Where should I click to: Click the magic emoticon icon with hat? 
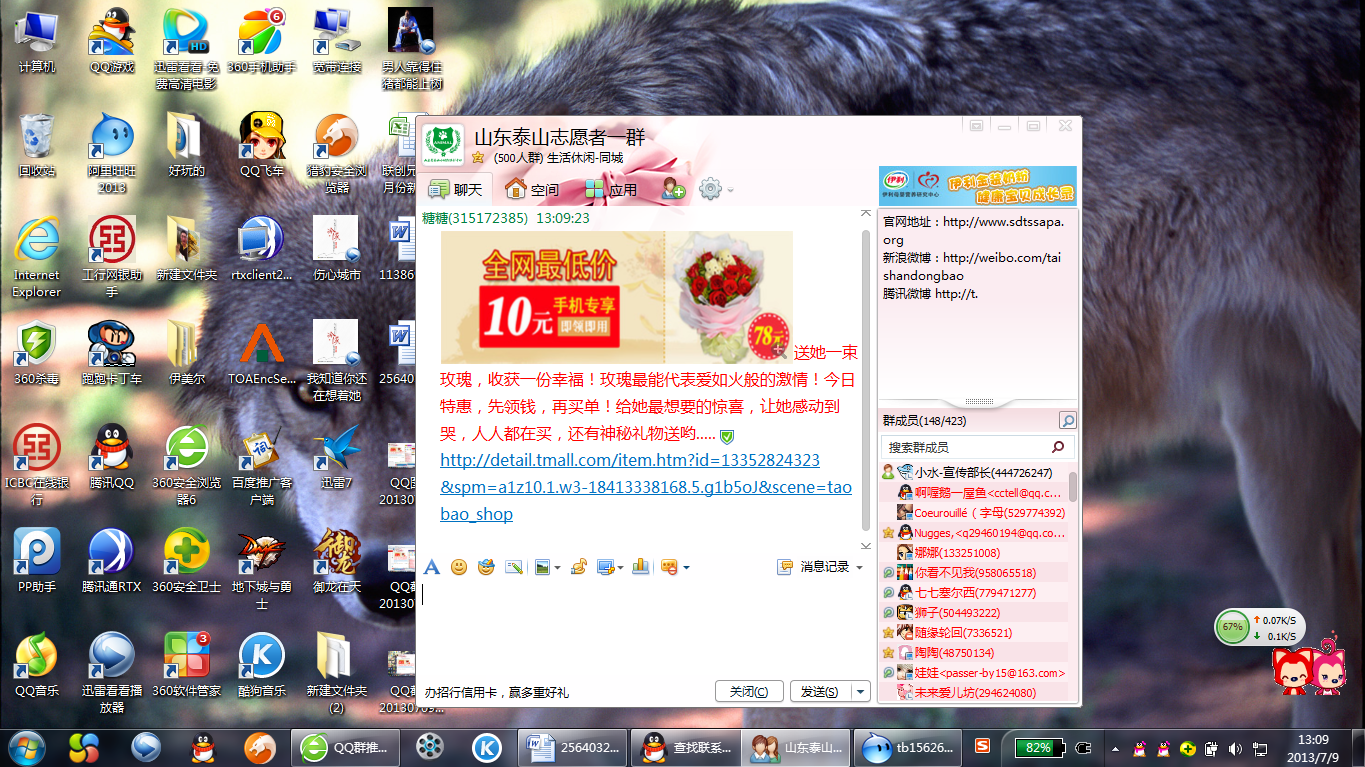coord(486,567)
